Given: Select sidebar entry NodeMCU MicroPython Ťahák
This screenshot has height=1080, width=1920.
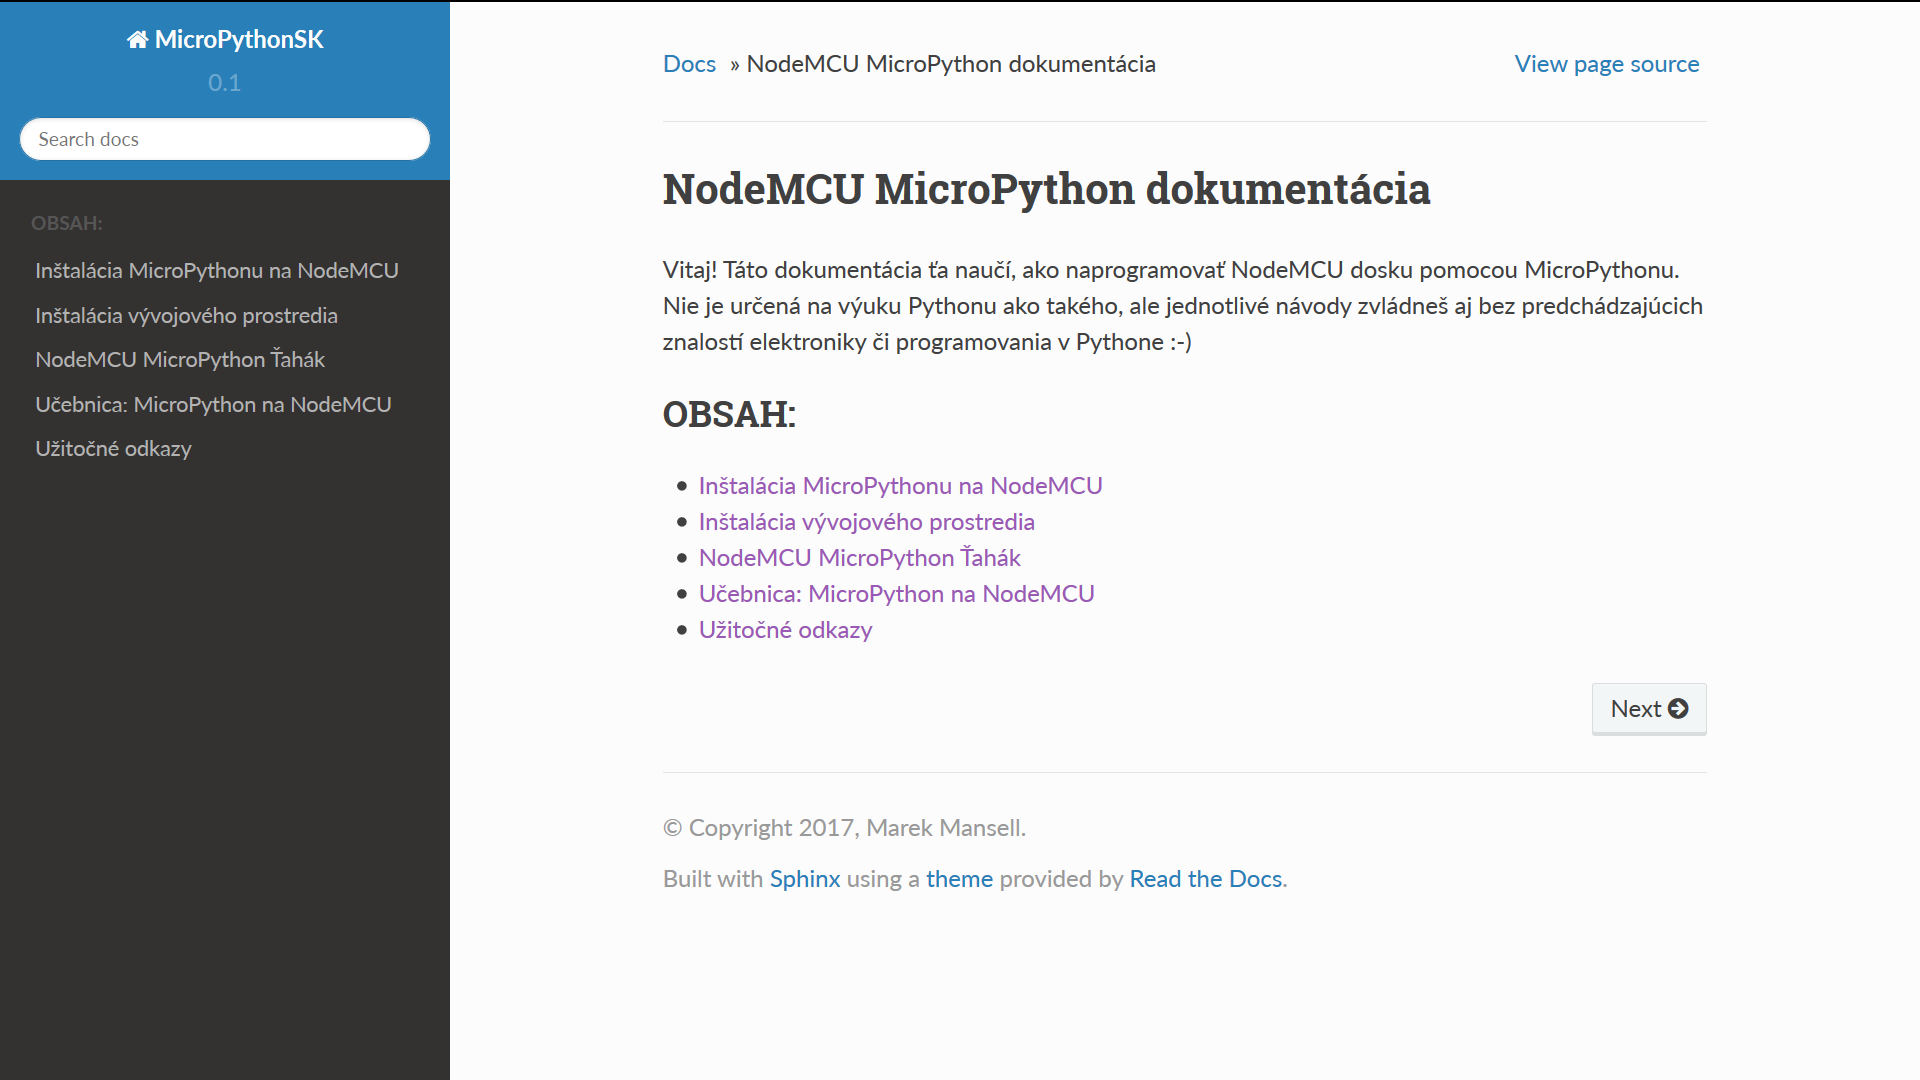Looking at the screenshot, I should coord(180,360).
